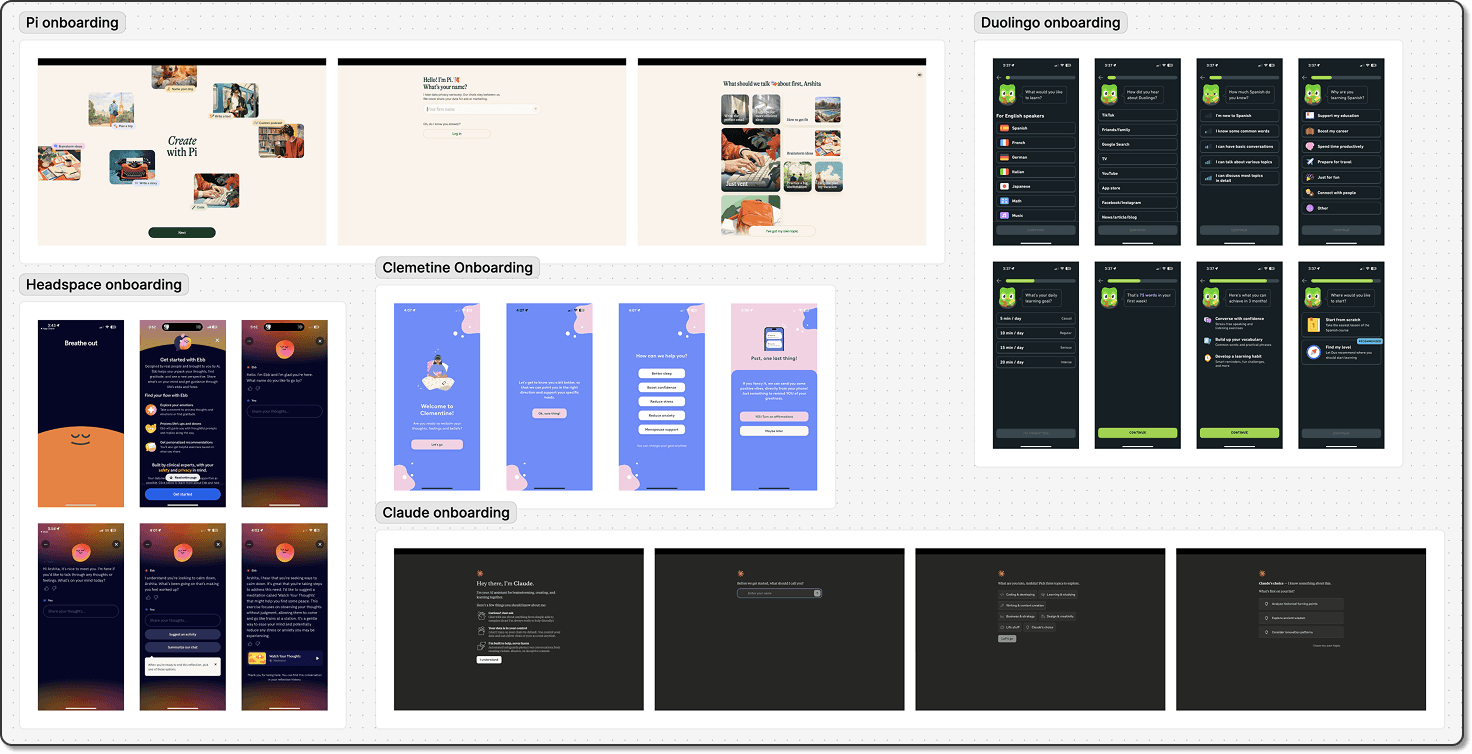Click the book icon beside 'Start from scratch'
The width and height of the screenshot is (1472, 754).
(1314, 325)
